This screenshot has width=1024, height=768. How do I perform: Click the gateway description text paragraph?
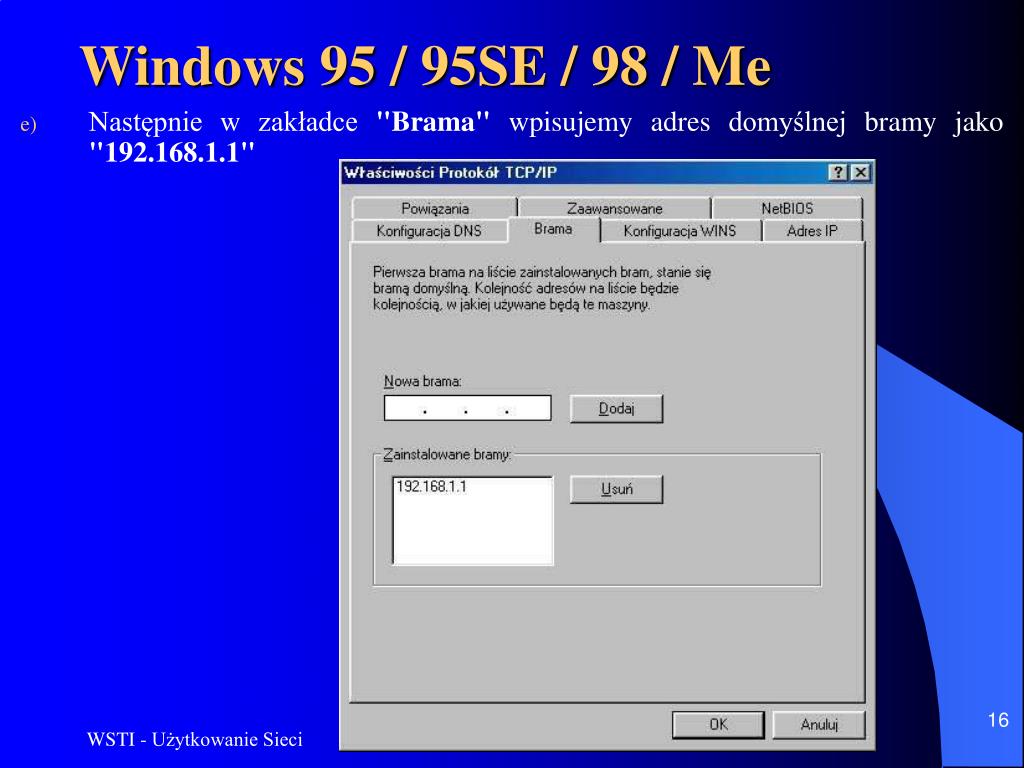coord(542,288)
